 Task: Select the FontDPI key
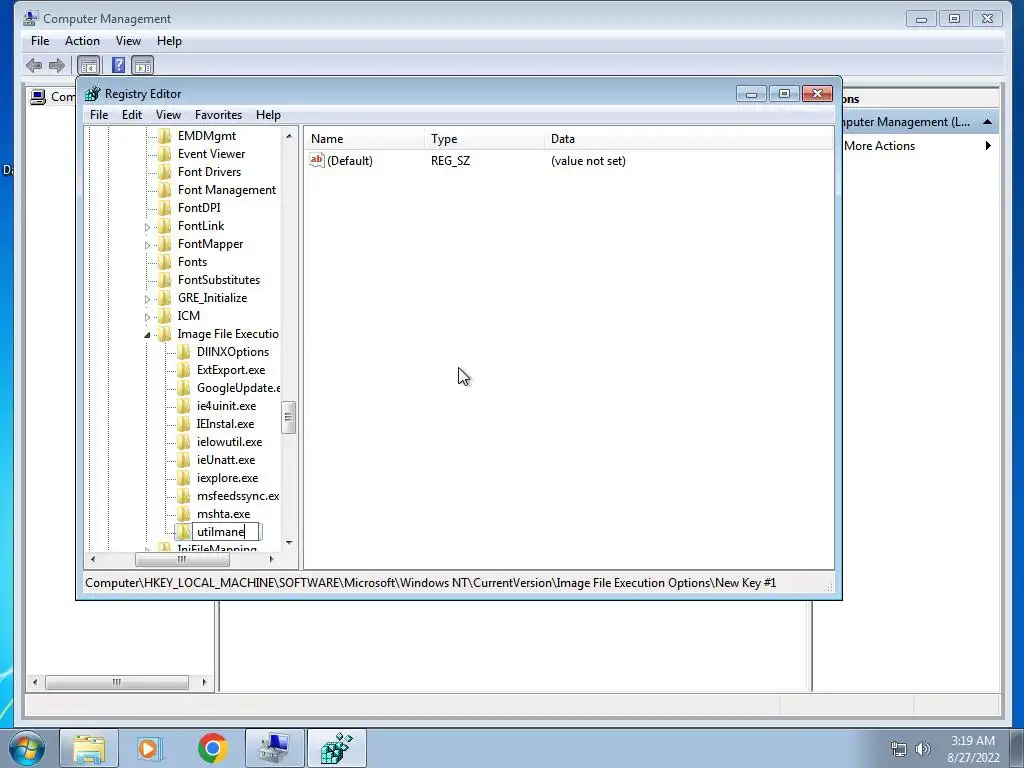coord(199,208)
